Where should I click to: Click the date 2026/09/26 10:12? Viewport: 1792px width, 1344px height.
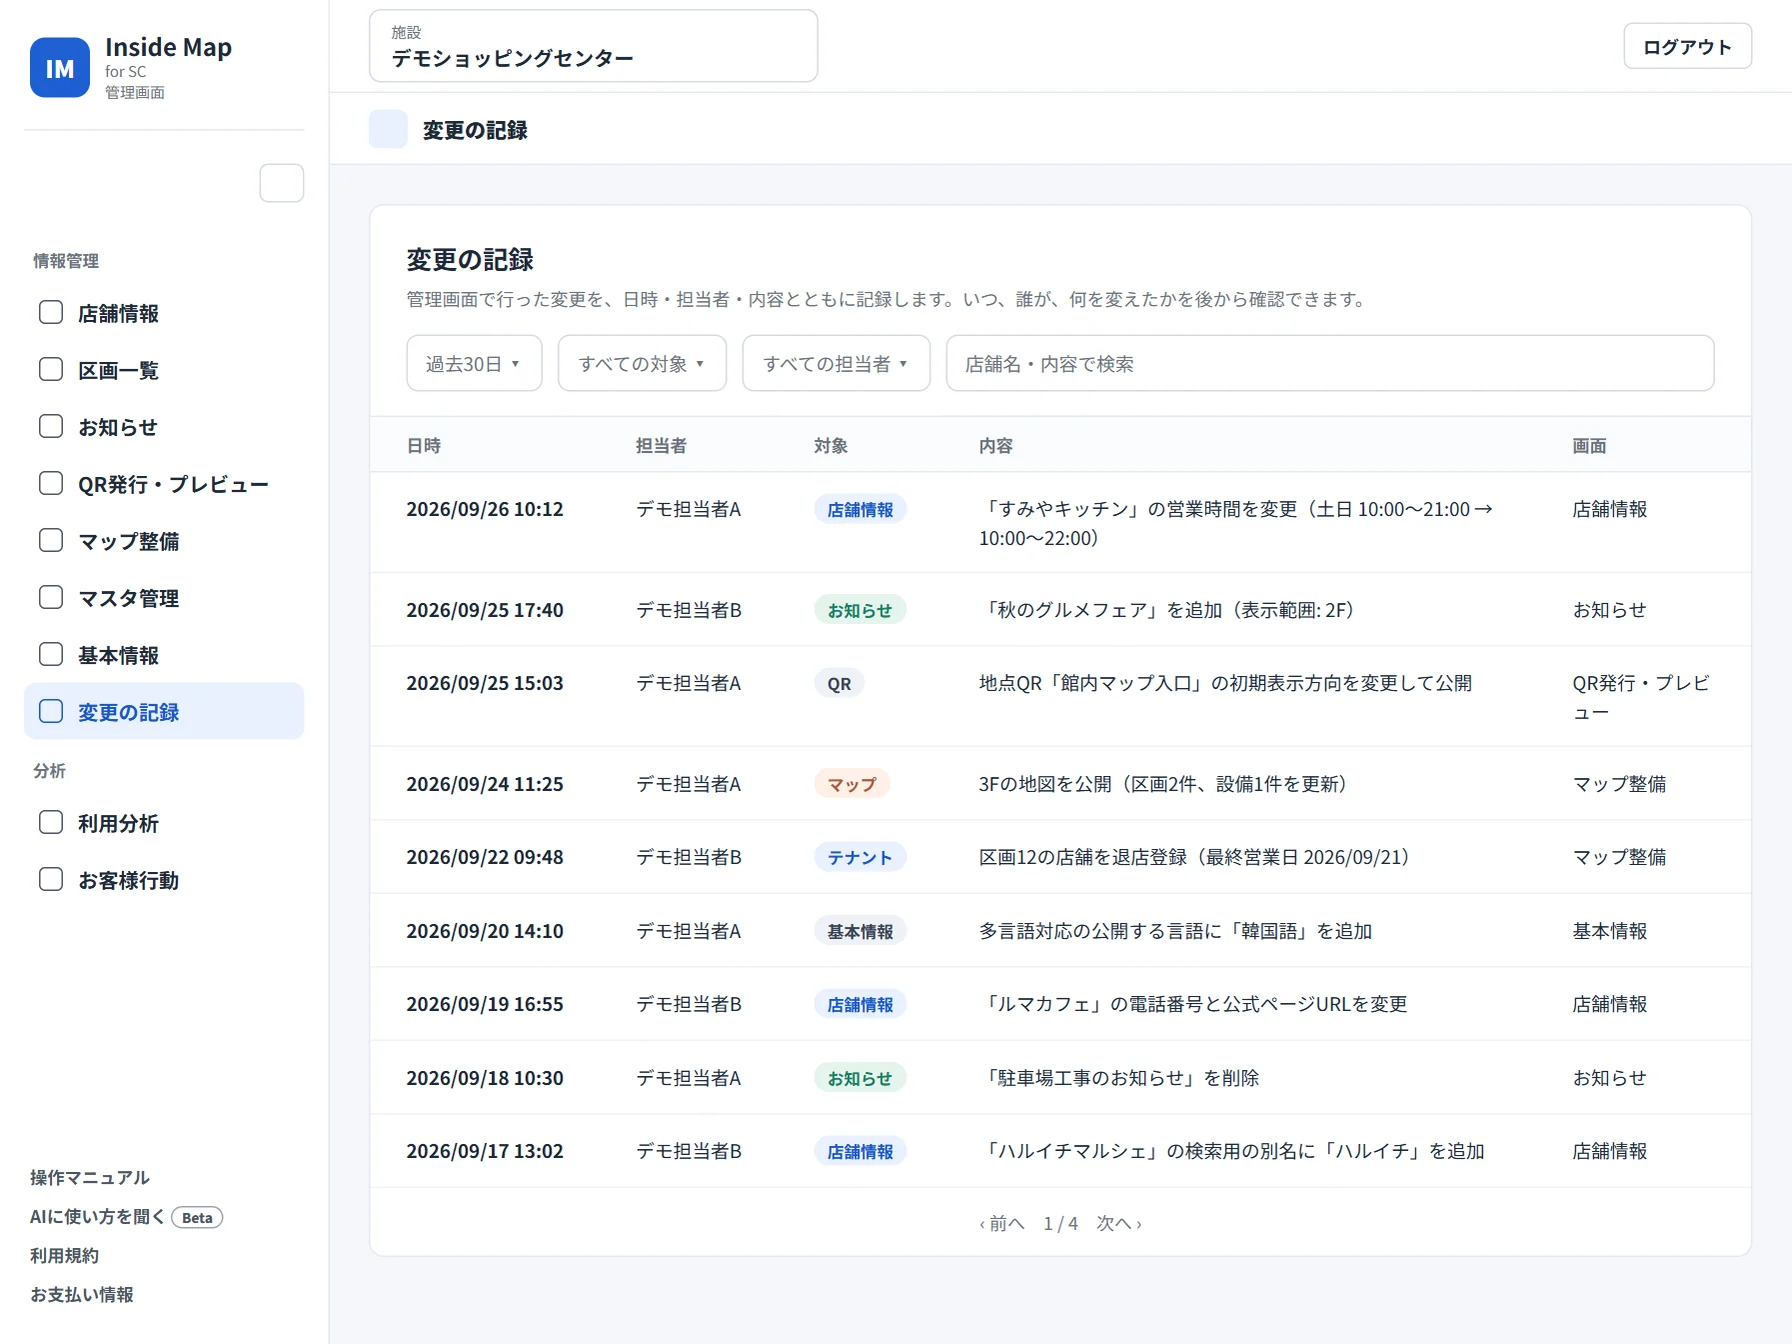pyautogui.click(x=485, y=509)
